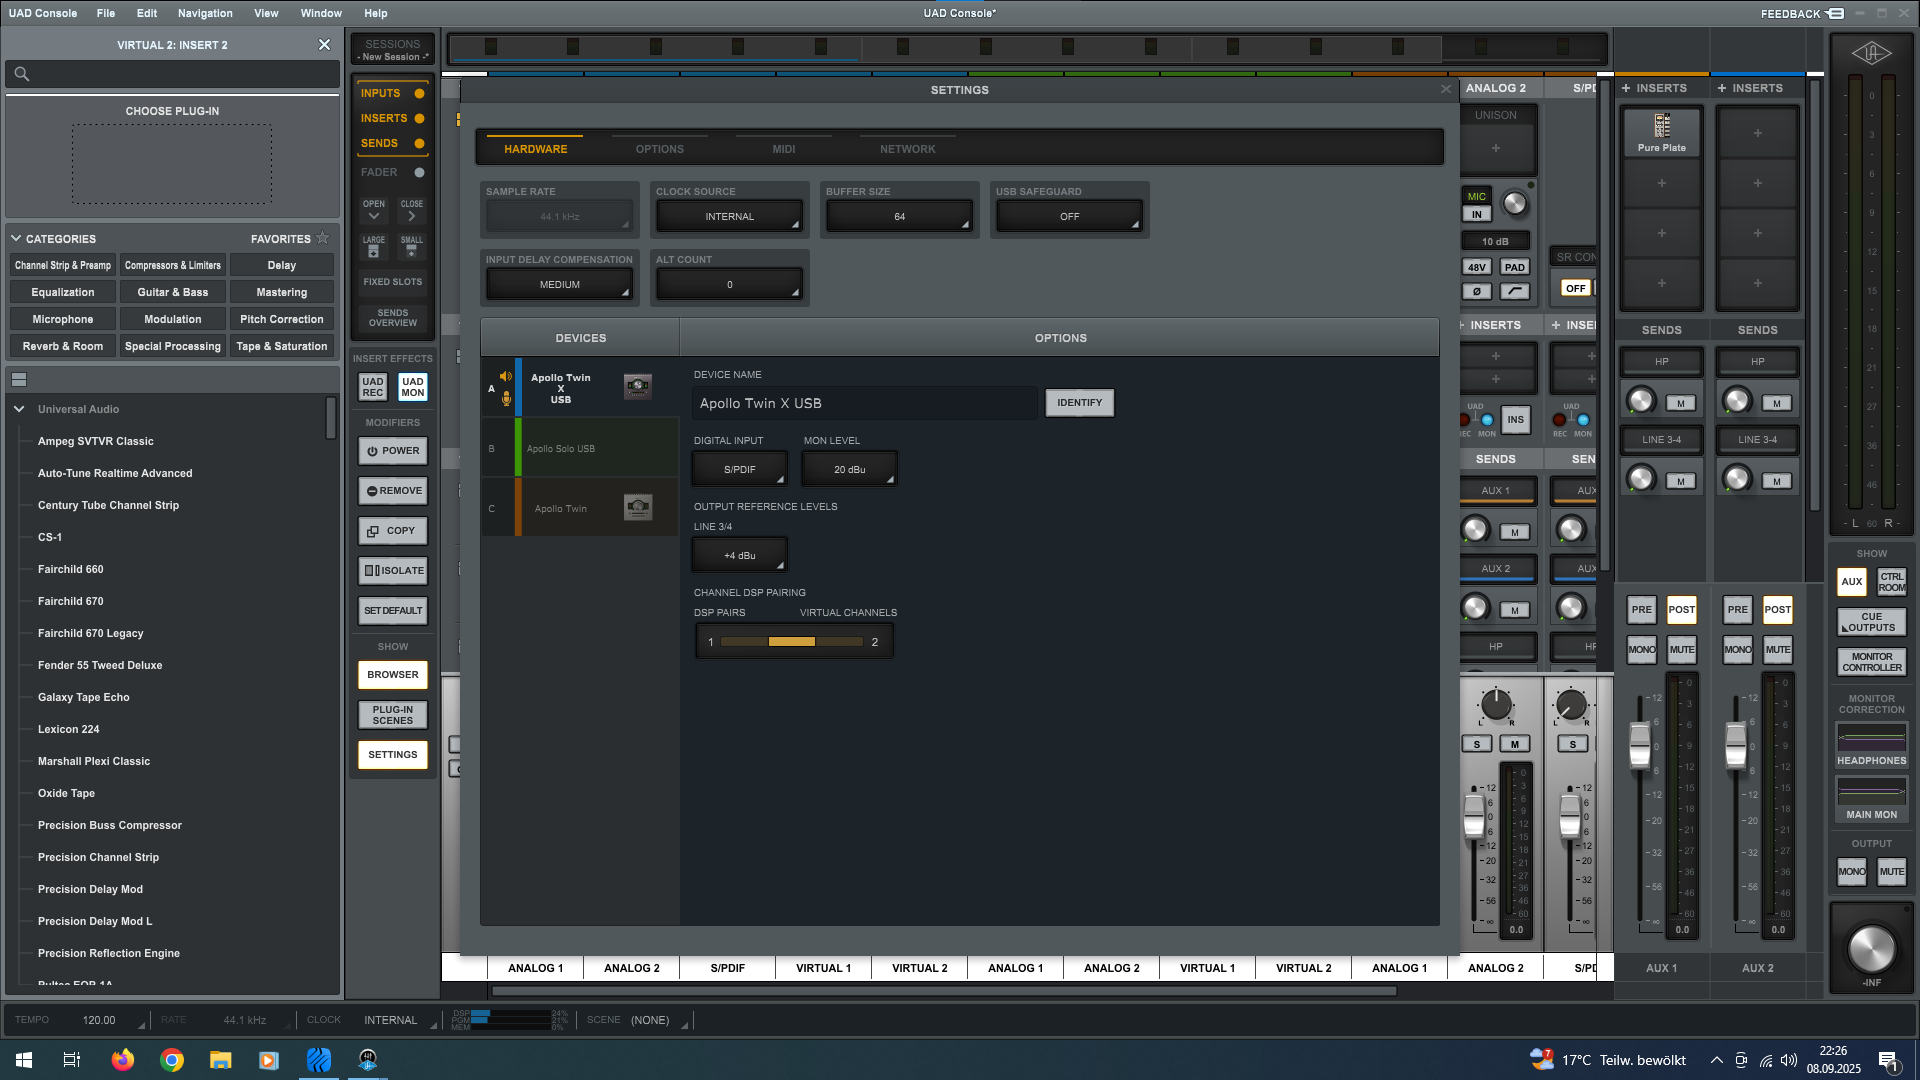Open the Buffer Size dropdown
The image size is (1920, 1080).
pyautogui.click(x=899, y=216)
